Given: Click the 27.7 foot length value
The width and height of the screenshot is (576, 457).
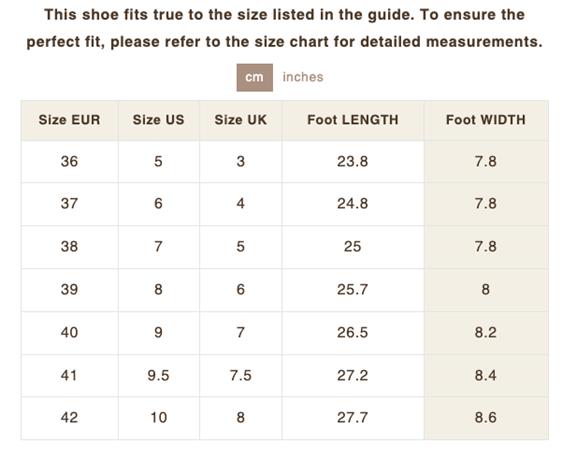Looking at the screenshot, I should (353, 418).
